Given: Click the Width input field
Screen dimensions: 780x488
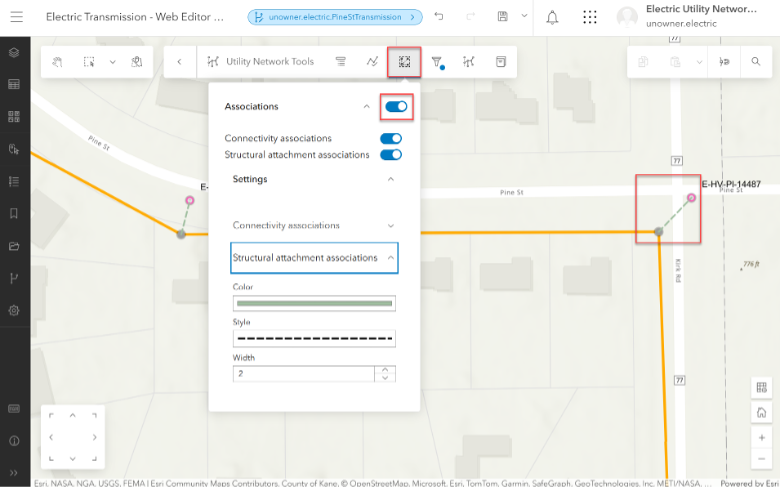Looking at the screenshot, I should pos(303,374).
